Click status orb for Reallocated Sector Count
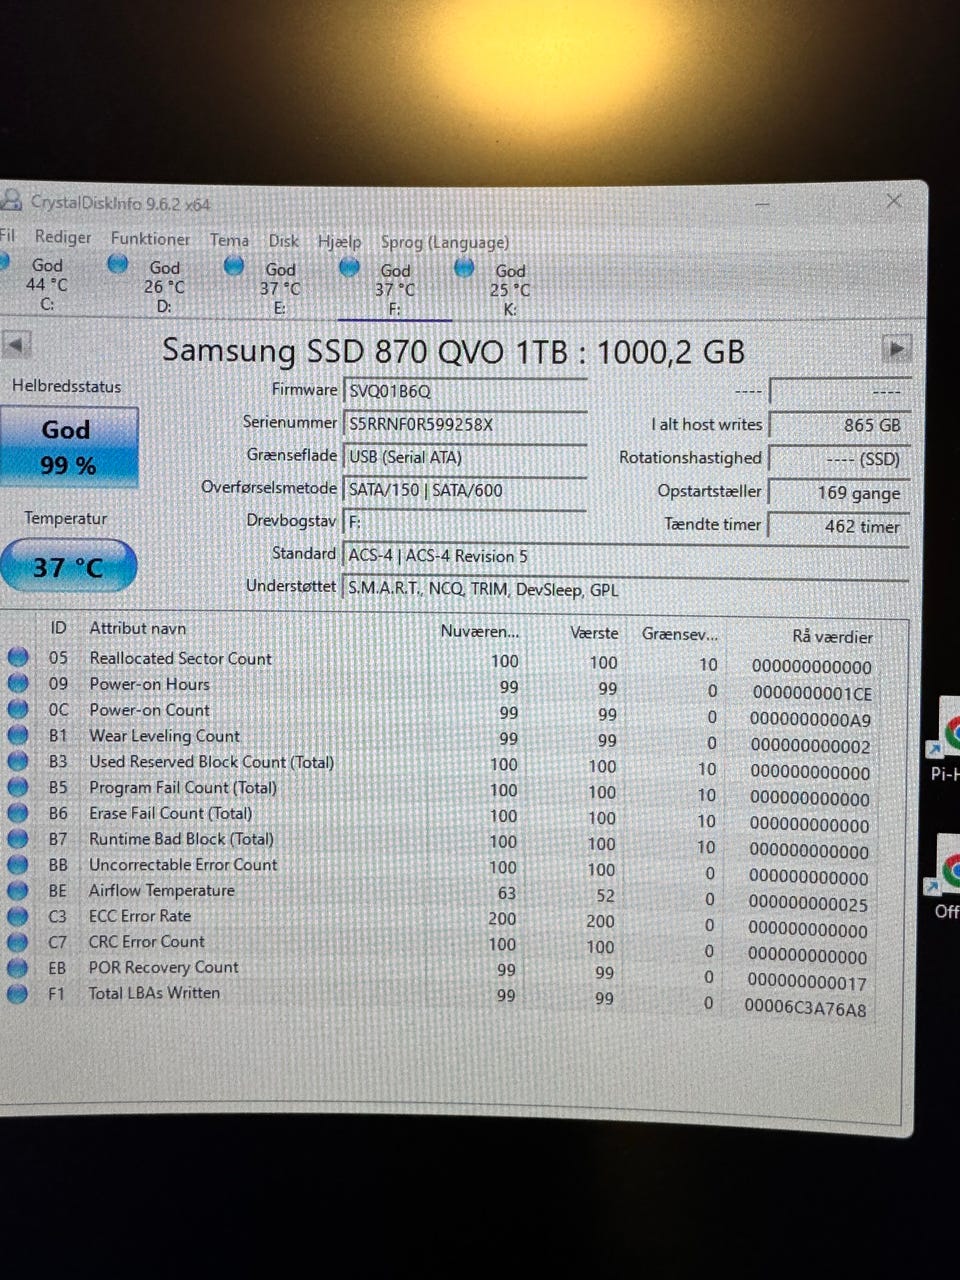 [x=18, y=657]
